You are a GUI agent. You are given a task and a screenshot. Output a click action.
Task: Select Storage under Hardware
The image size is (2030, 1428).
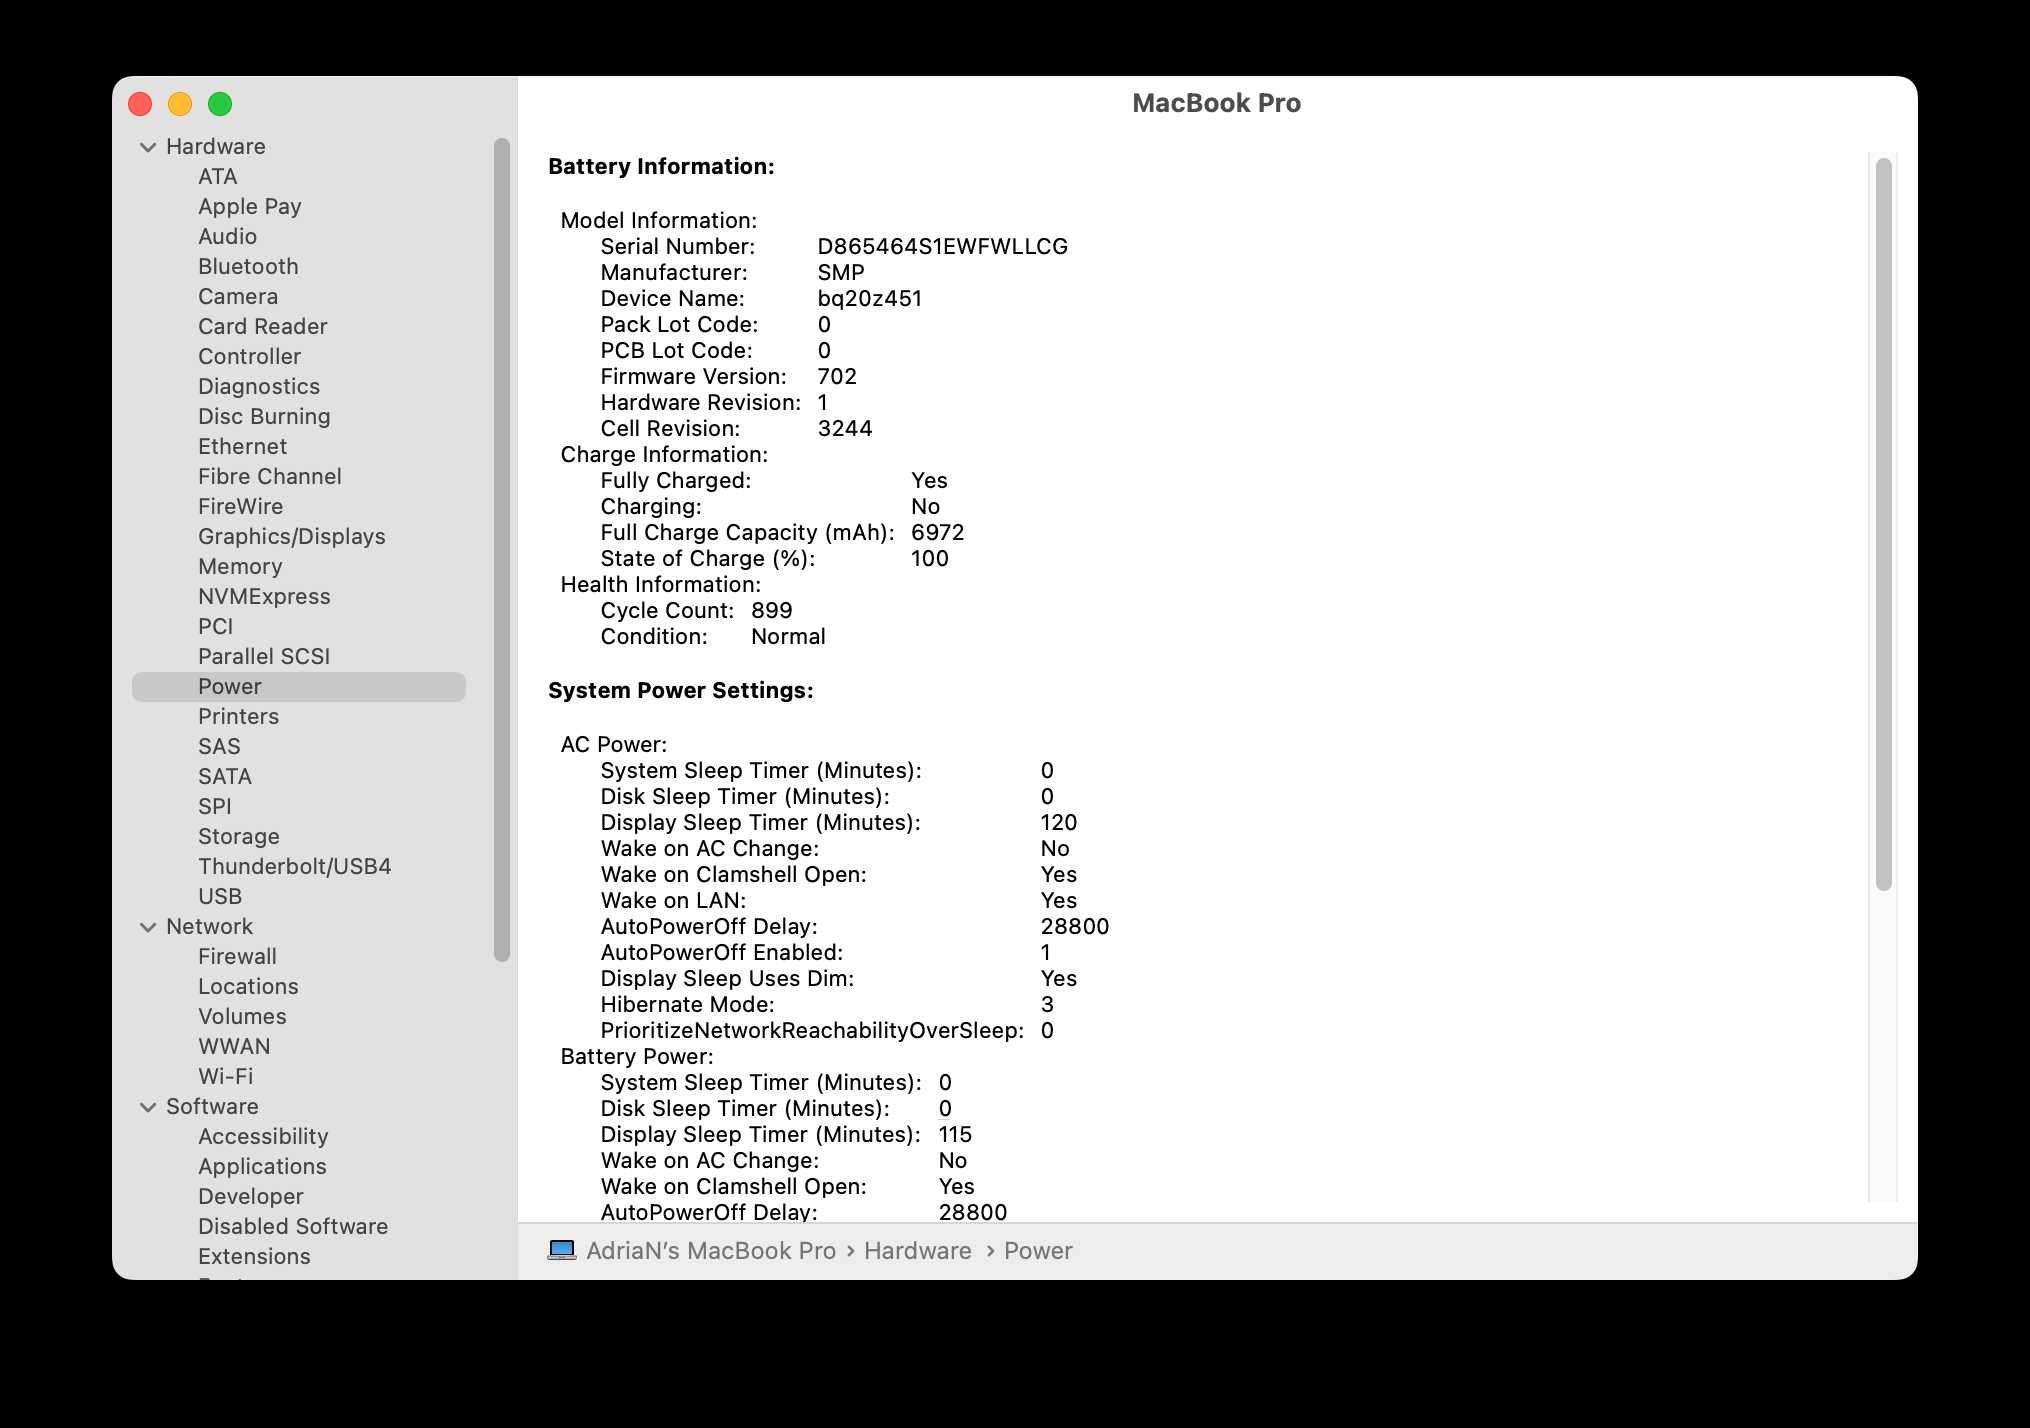tap(238, 835)
